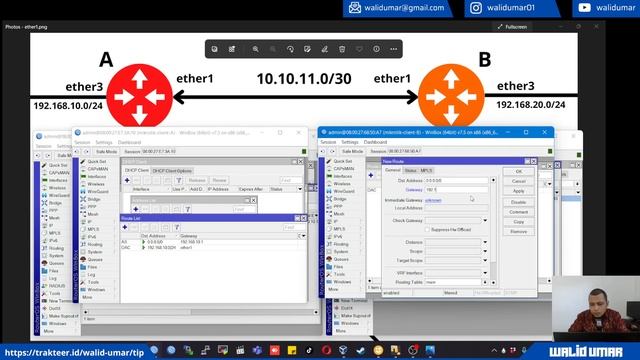
Task: Toggle Safe Mode in Winbox B
Action: point(352,151)
